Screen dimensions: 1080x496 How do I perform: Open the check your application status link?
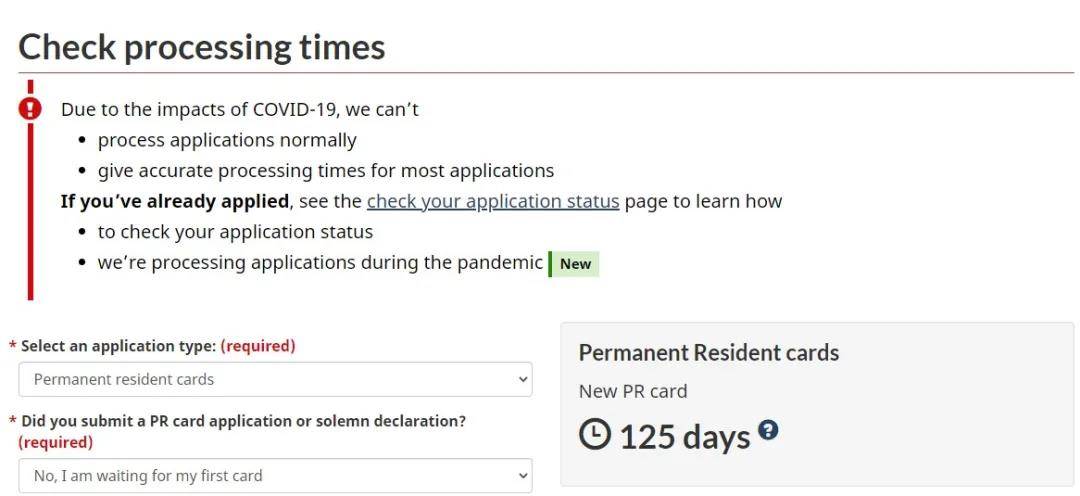493,201
